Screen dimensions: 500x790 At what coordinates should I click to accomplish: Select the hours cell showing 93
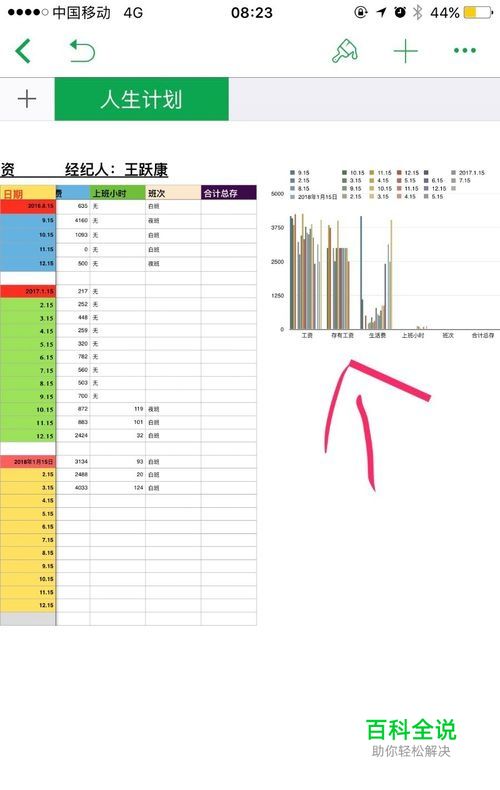pos(118,462)
